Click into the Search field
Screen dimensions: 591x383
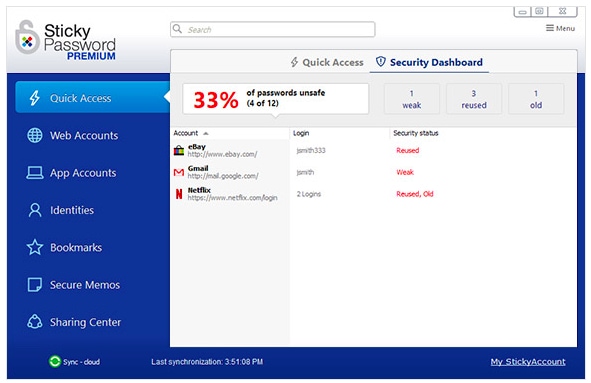point(273,29)
